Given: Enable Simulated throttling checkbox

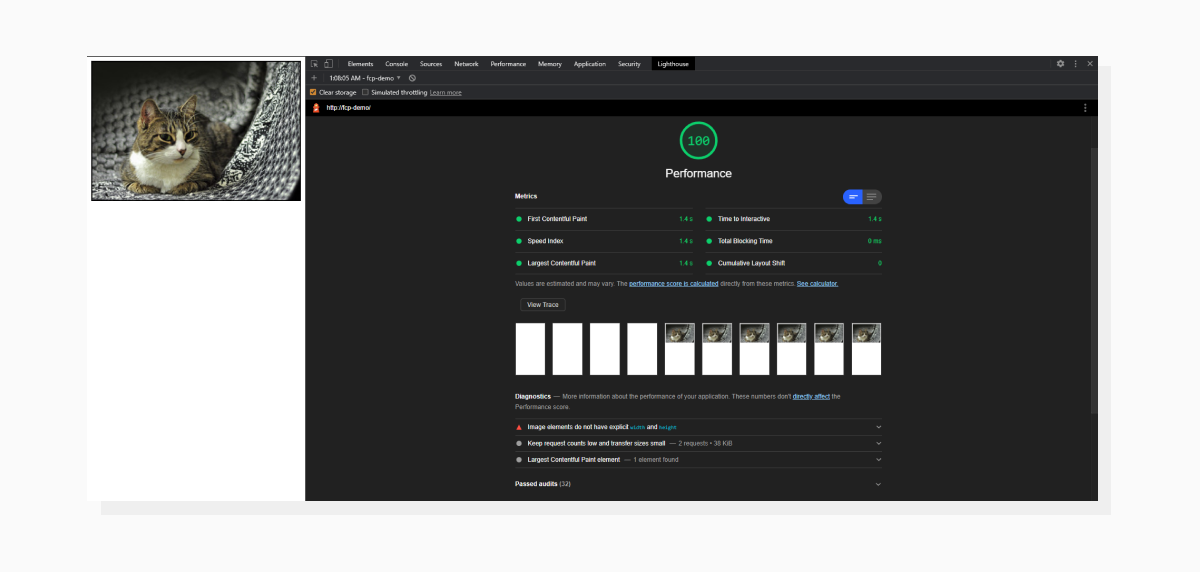Looking at the screenshot, I should 365,92.
